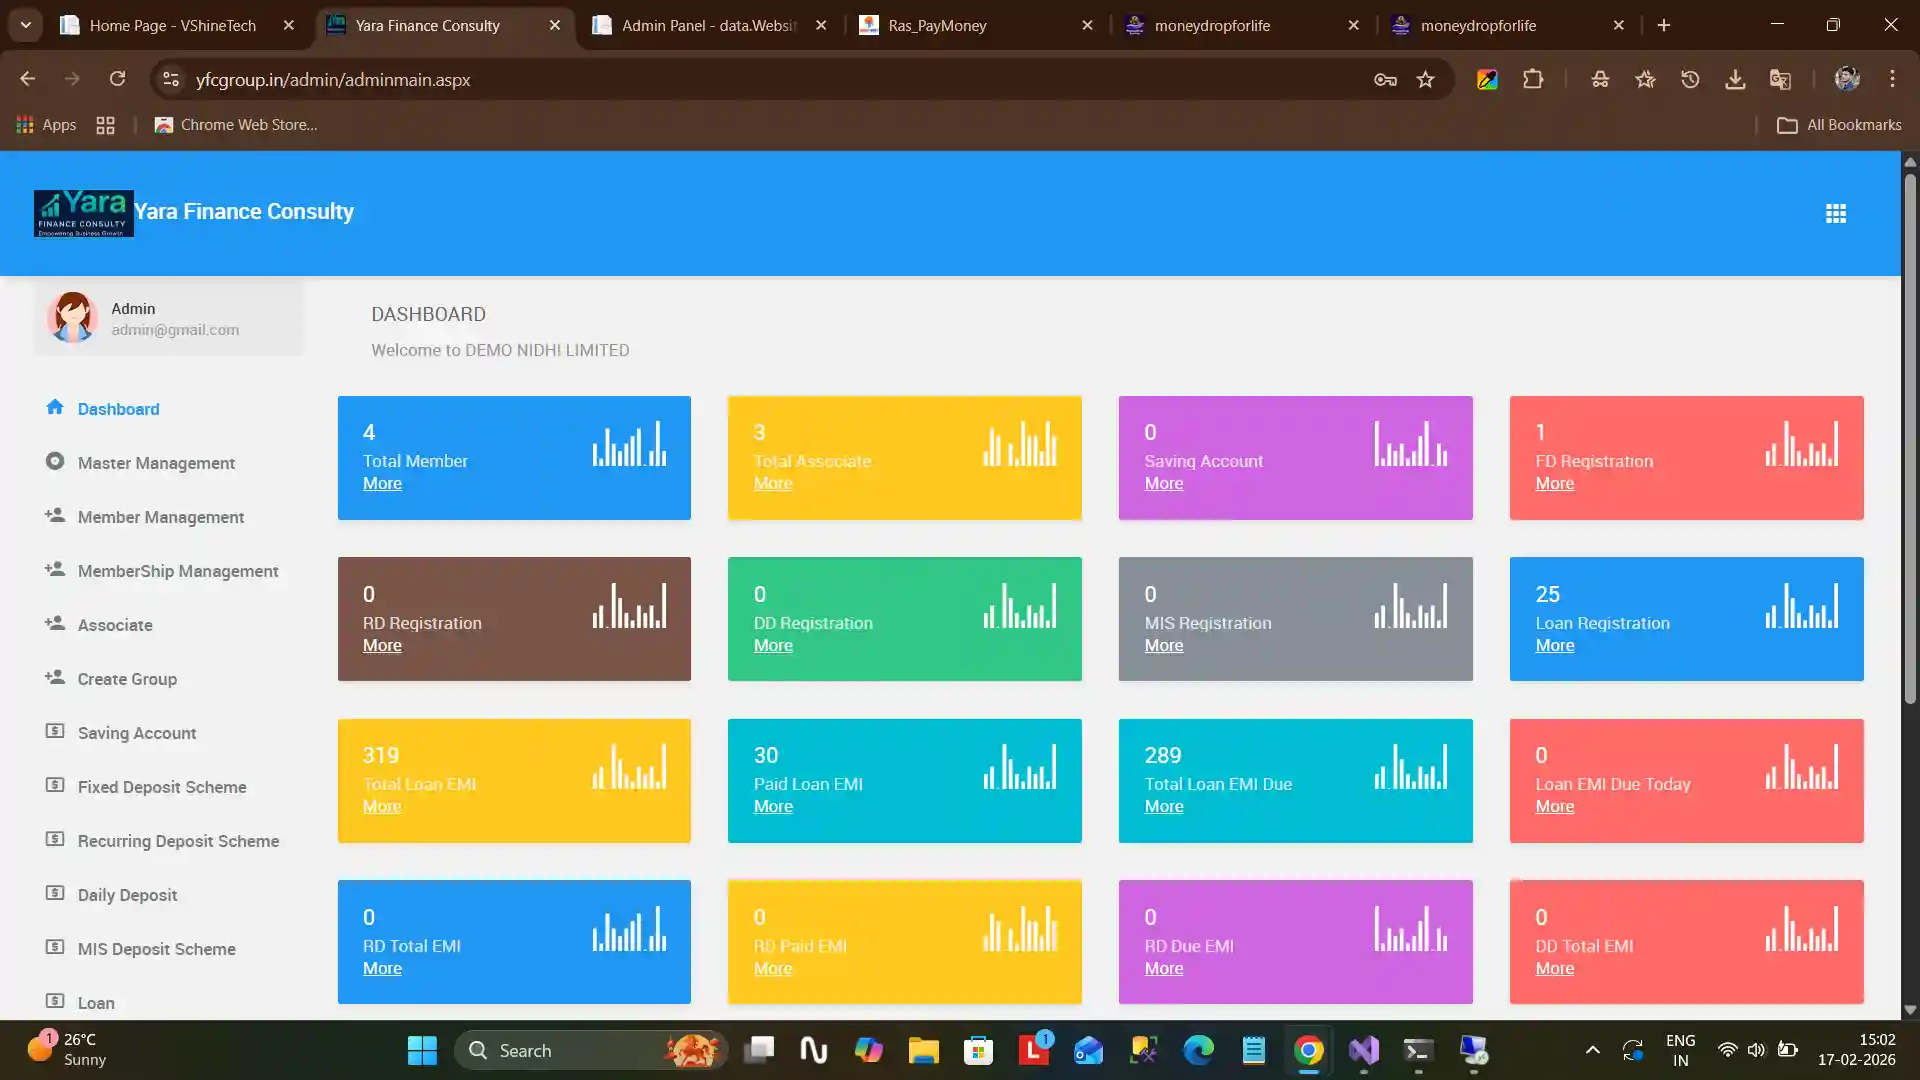Click the Saving Account sidebar icon
Screen dimensions: 1920x1080
pyautogui.click(x=55, y=731)
